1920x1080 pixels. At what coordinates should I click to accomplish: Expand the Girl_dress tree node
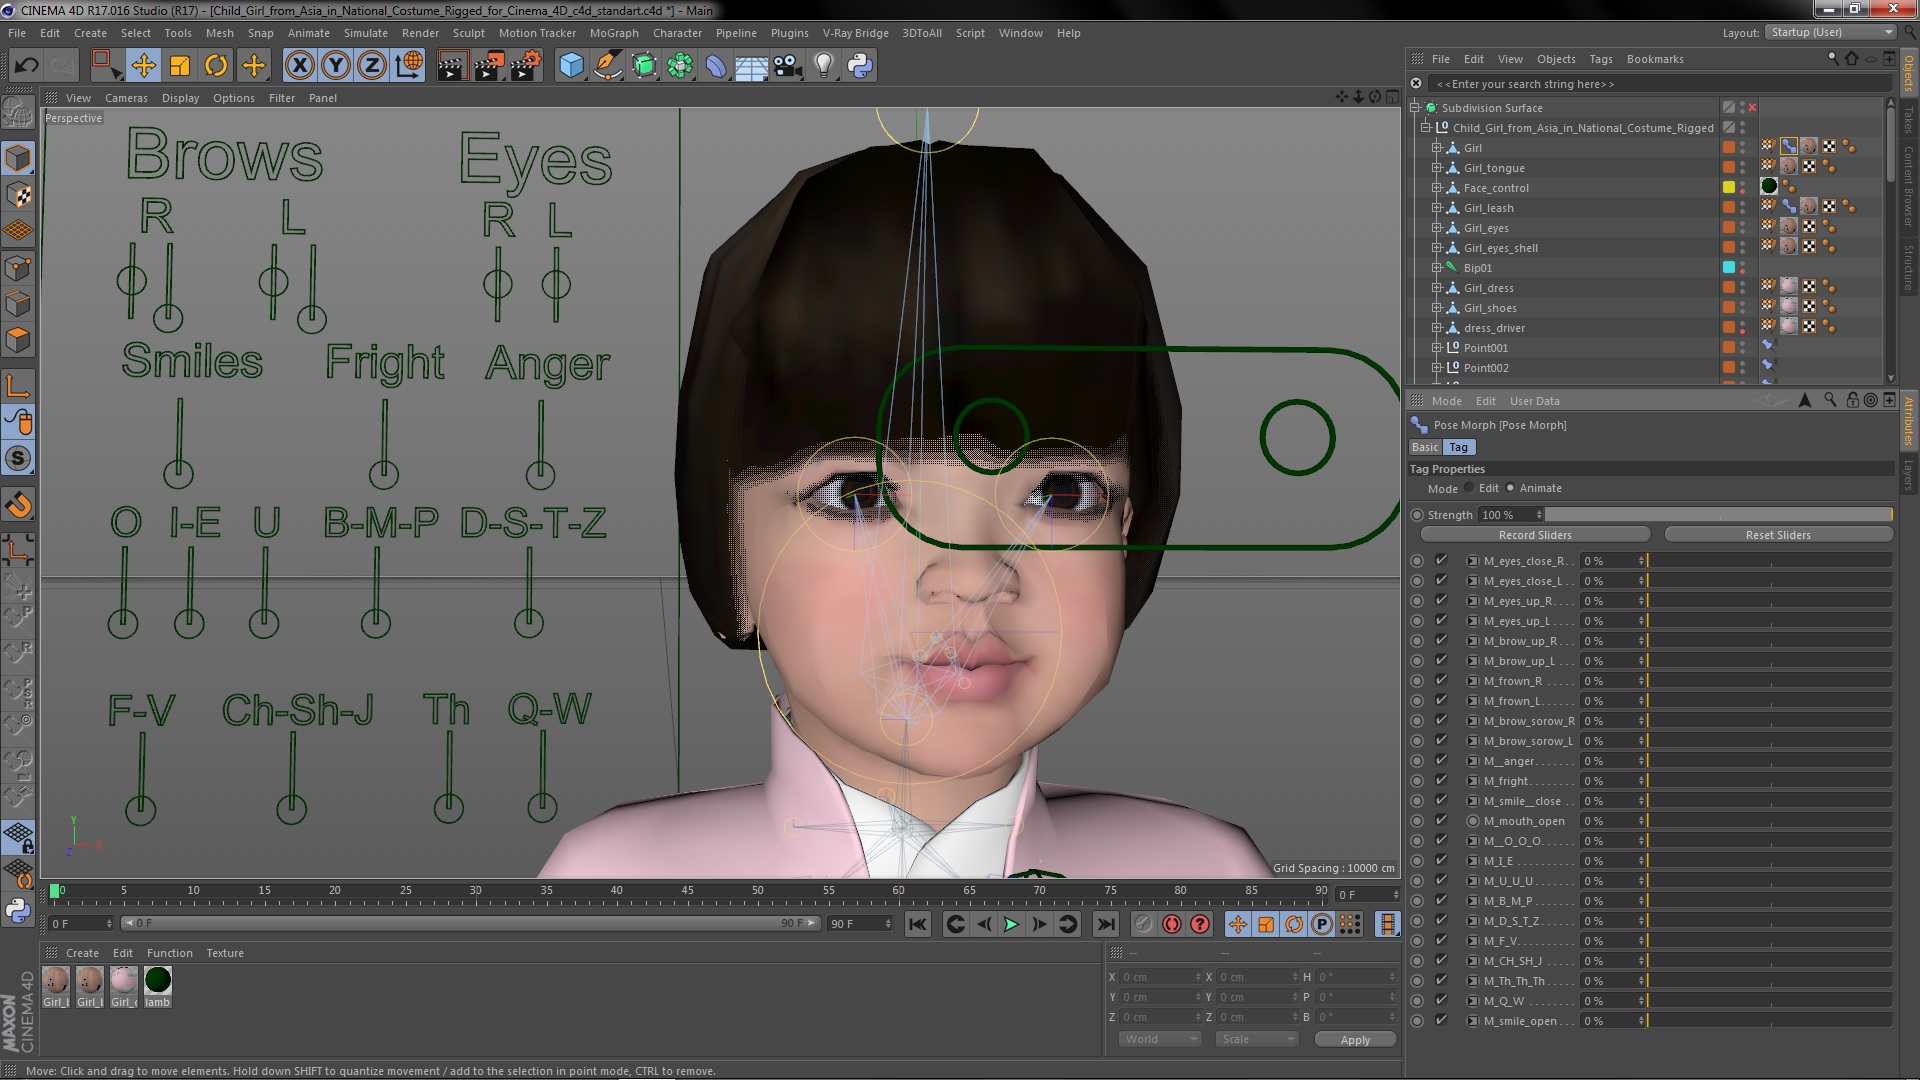tap(1437, 288)
